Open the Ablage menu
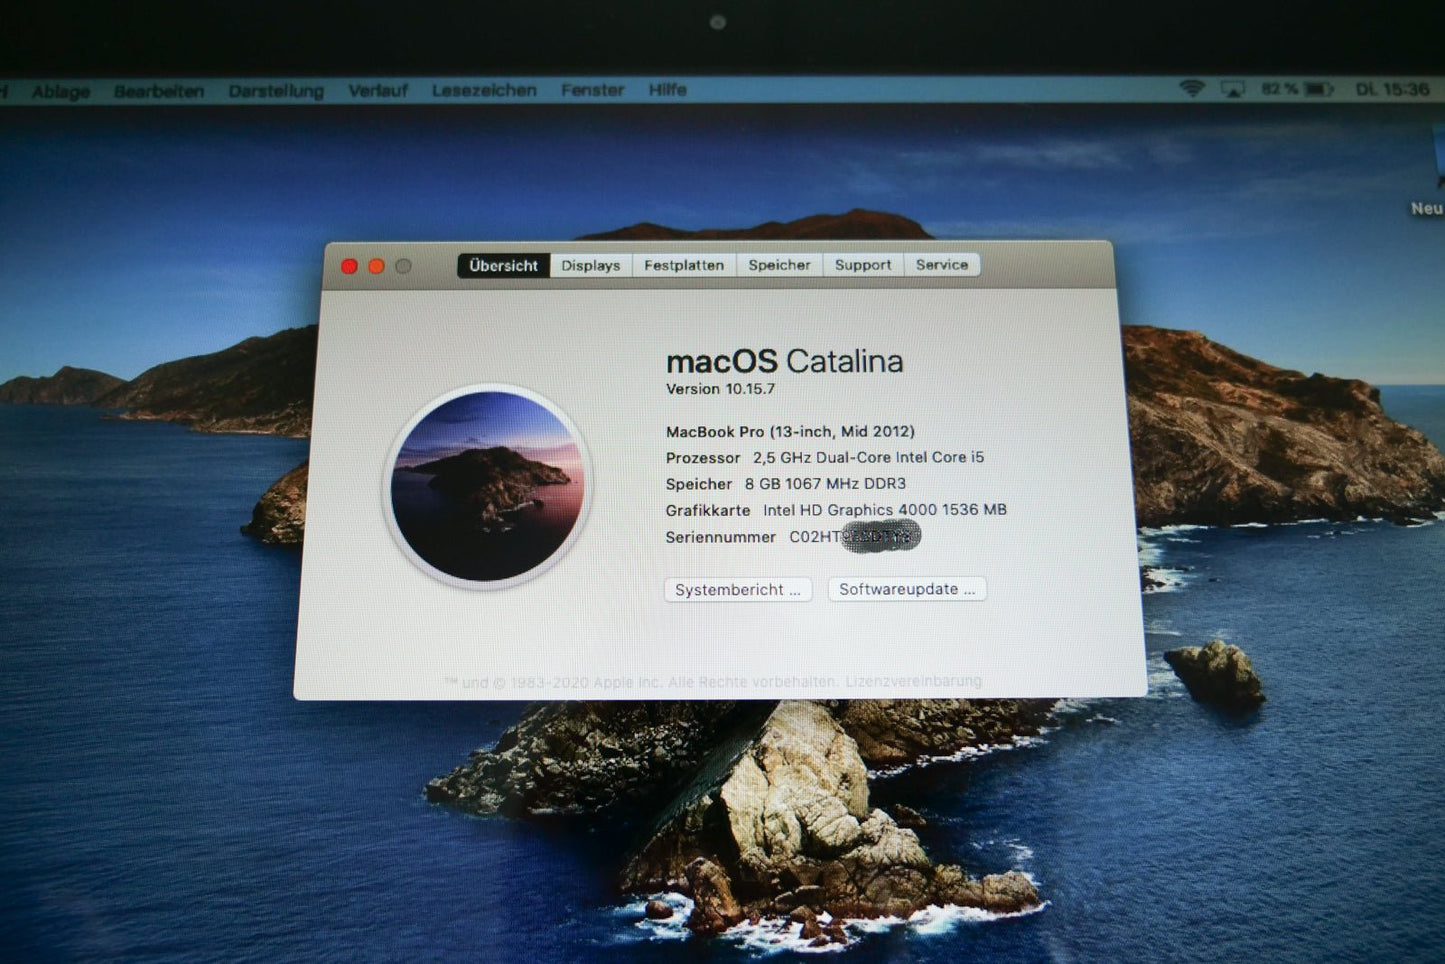Screen dimensions: 1445x964 61,92
